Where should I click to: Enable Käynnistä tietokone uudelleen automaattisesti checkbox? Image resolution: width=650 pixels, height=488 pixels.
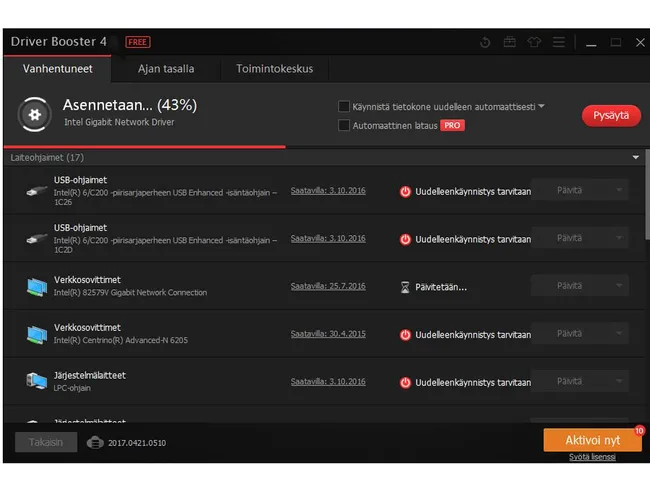point(344,106)
